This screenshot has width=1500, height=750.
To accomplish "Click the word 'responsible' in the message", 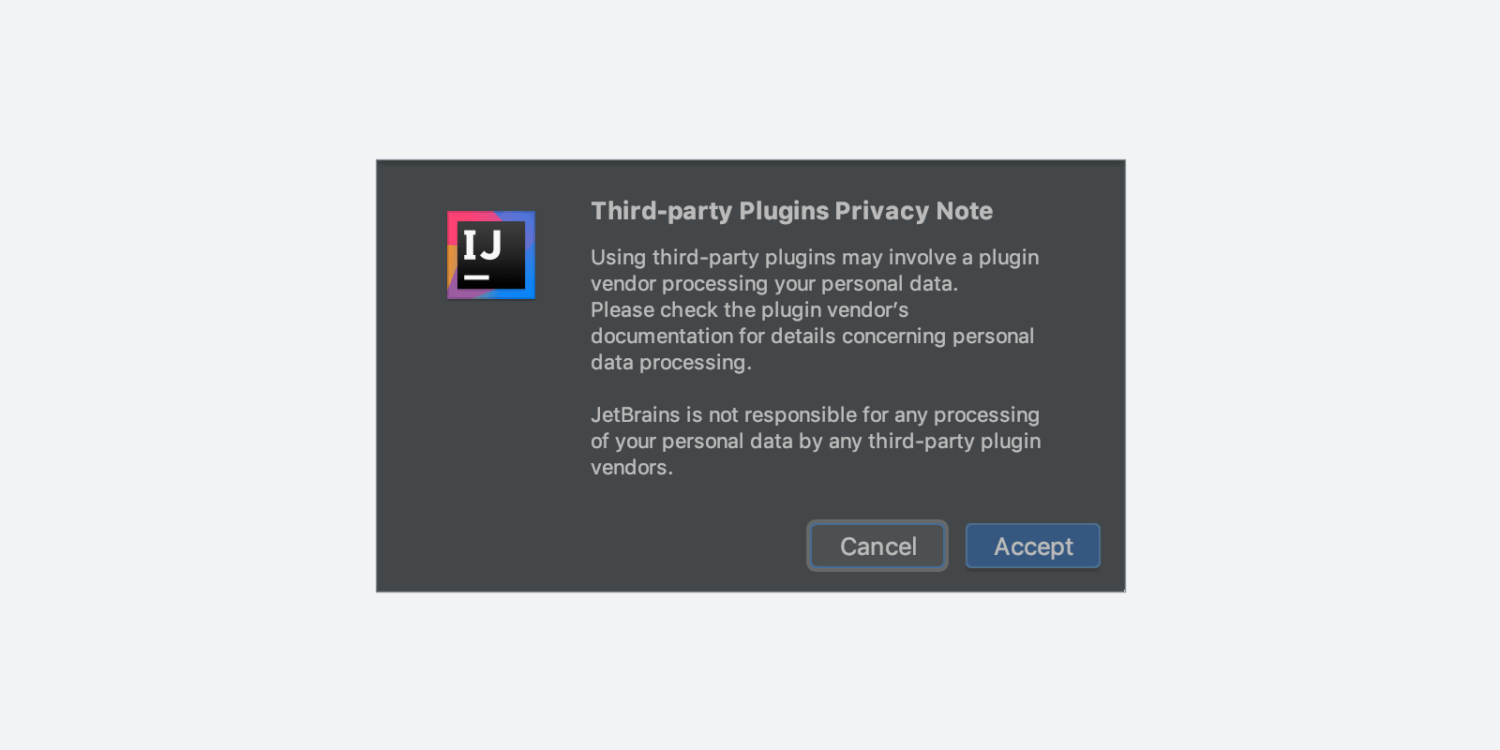I will (x=802, y=415).
